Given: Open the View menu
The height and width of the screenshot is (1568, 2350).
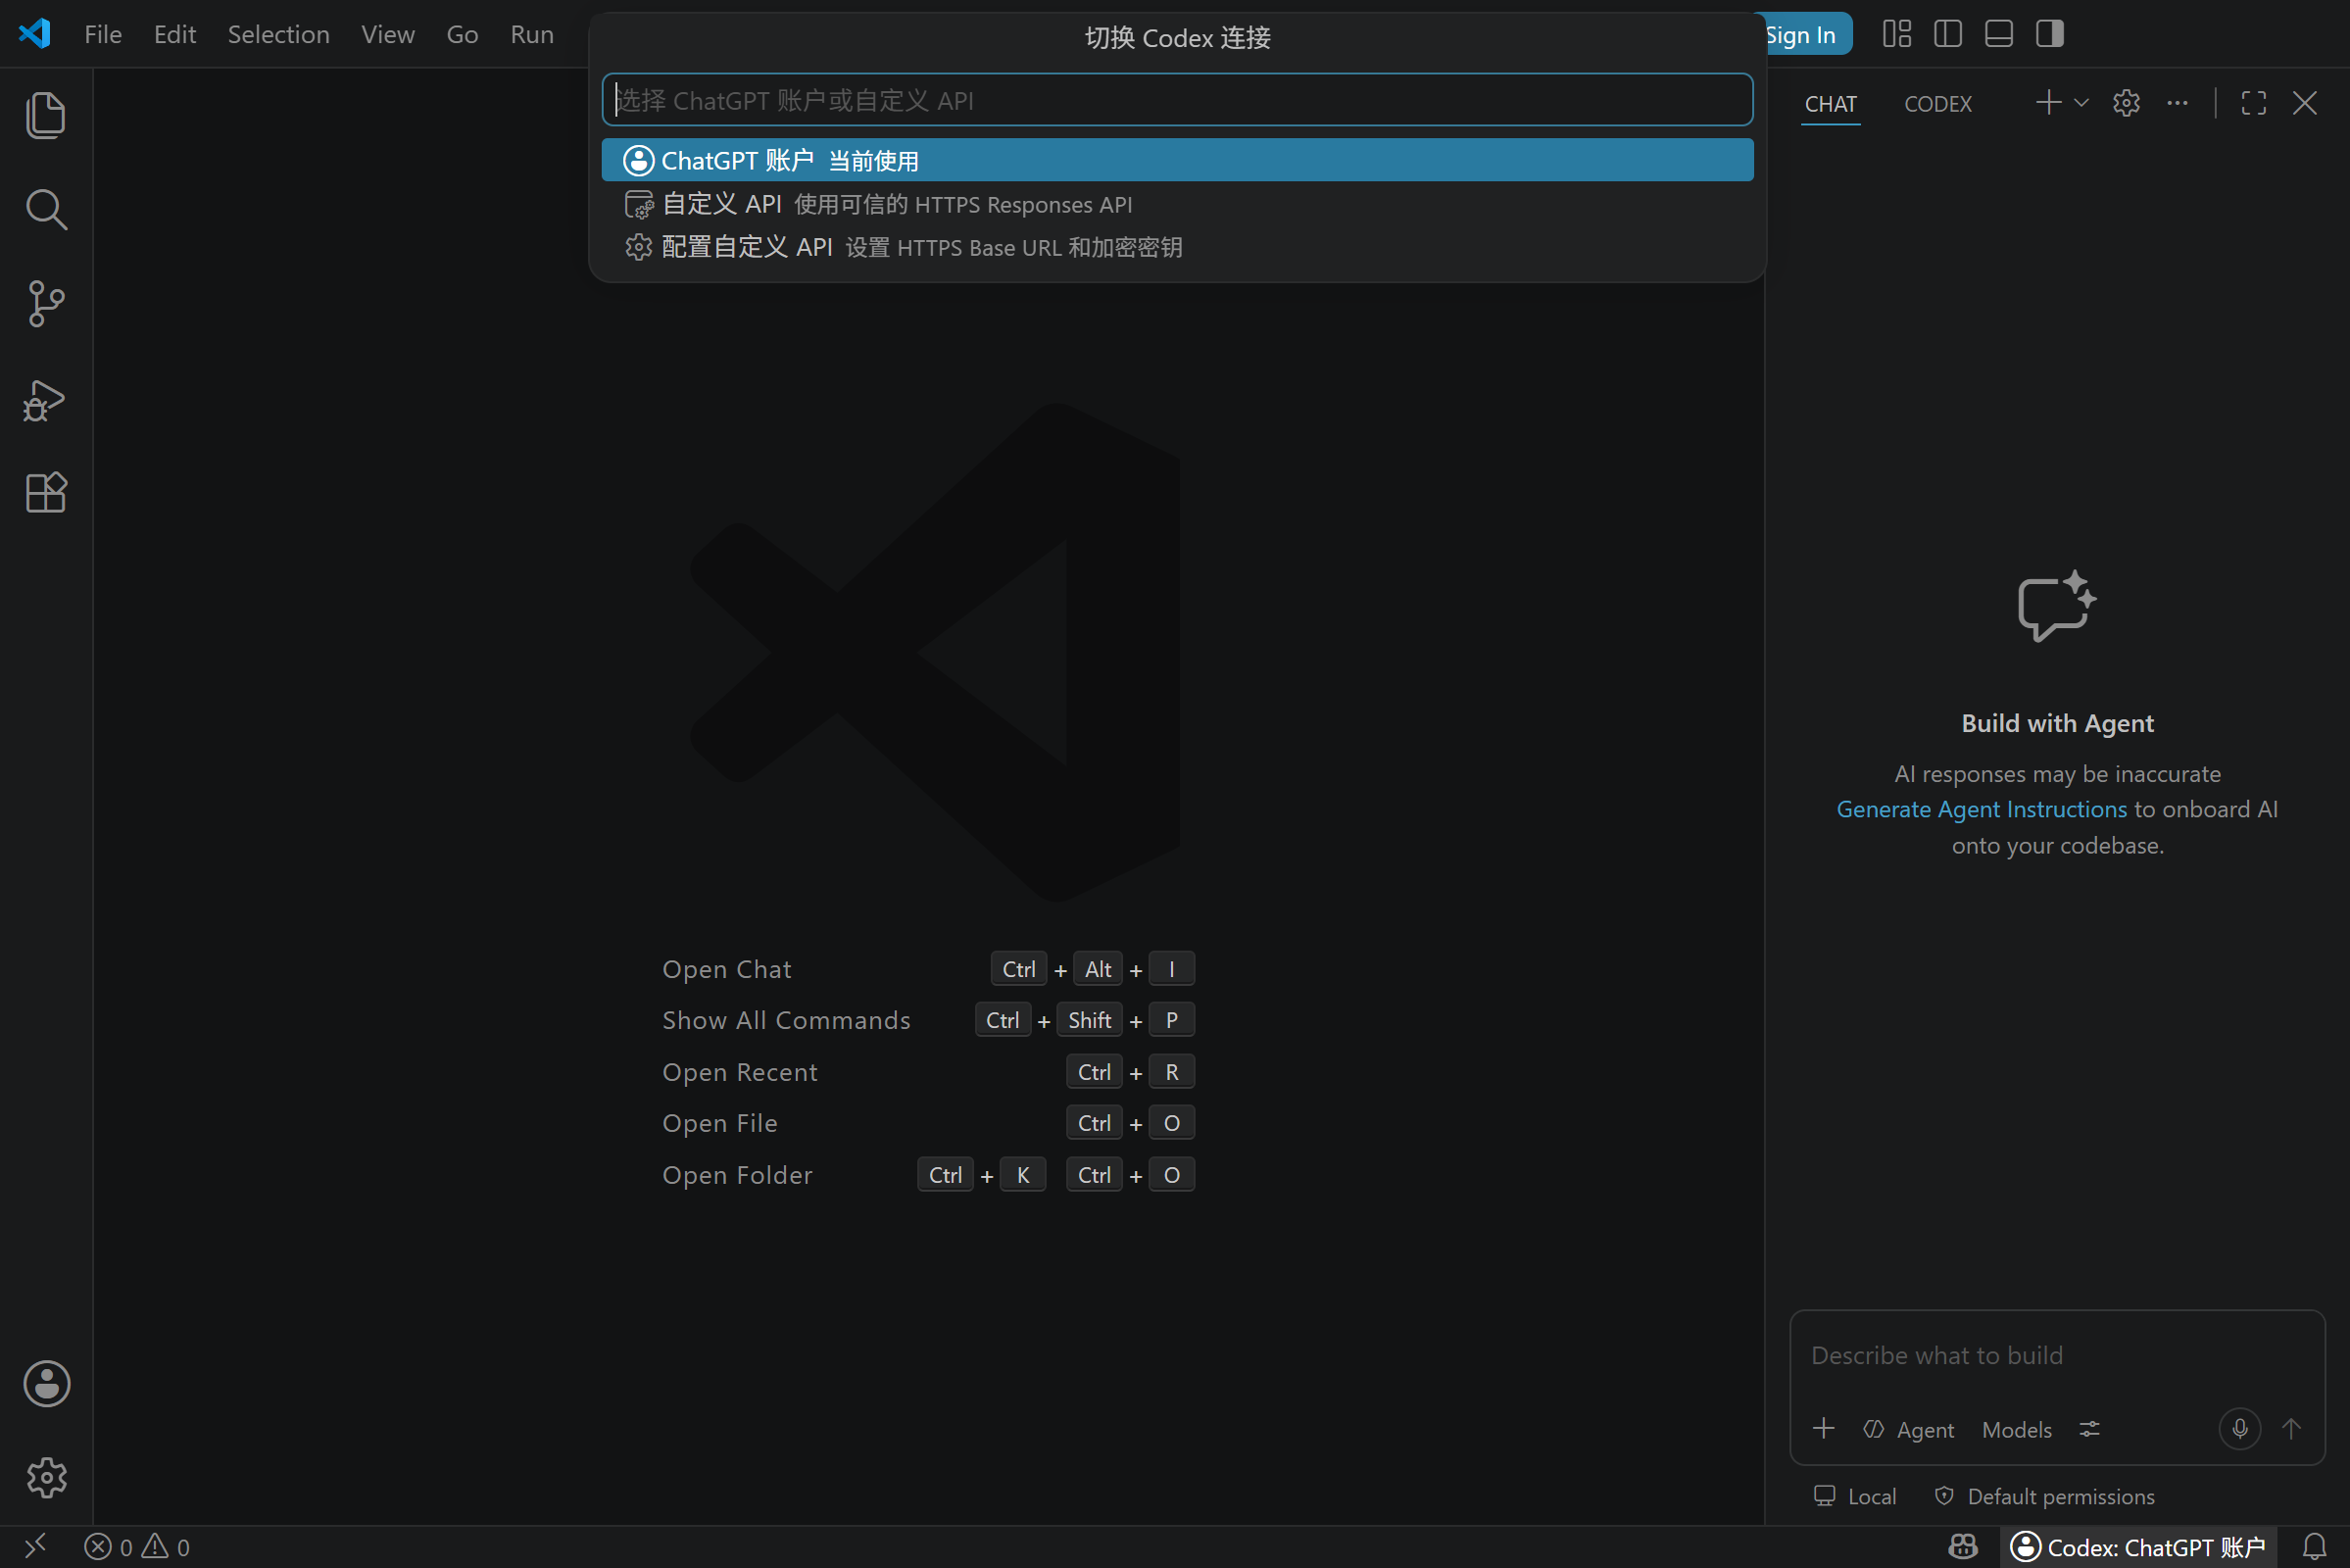Looking at the screenshot, I should [388, 35].
